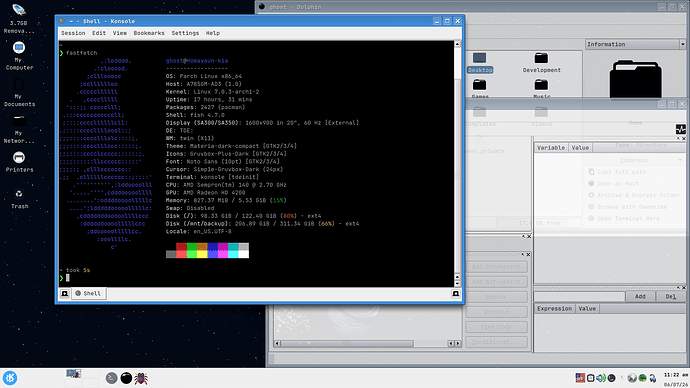Open the removable 3.7GB drive desktop icon

[19, 18]
